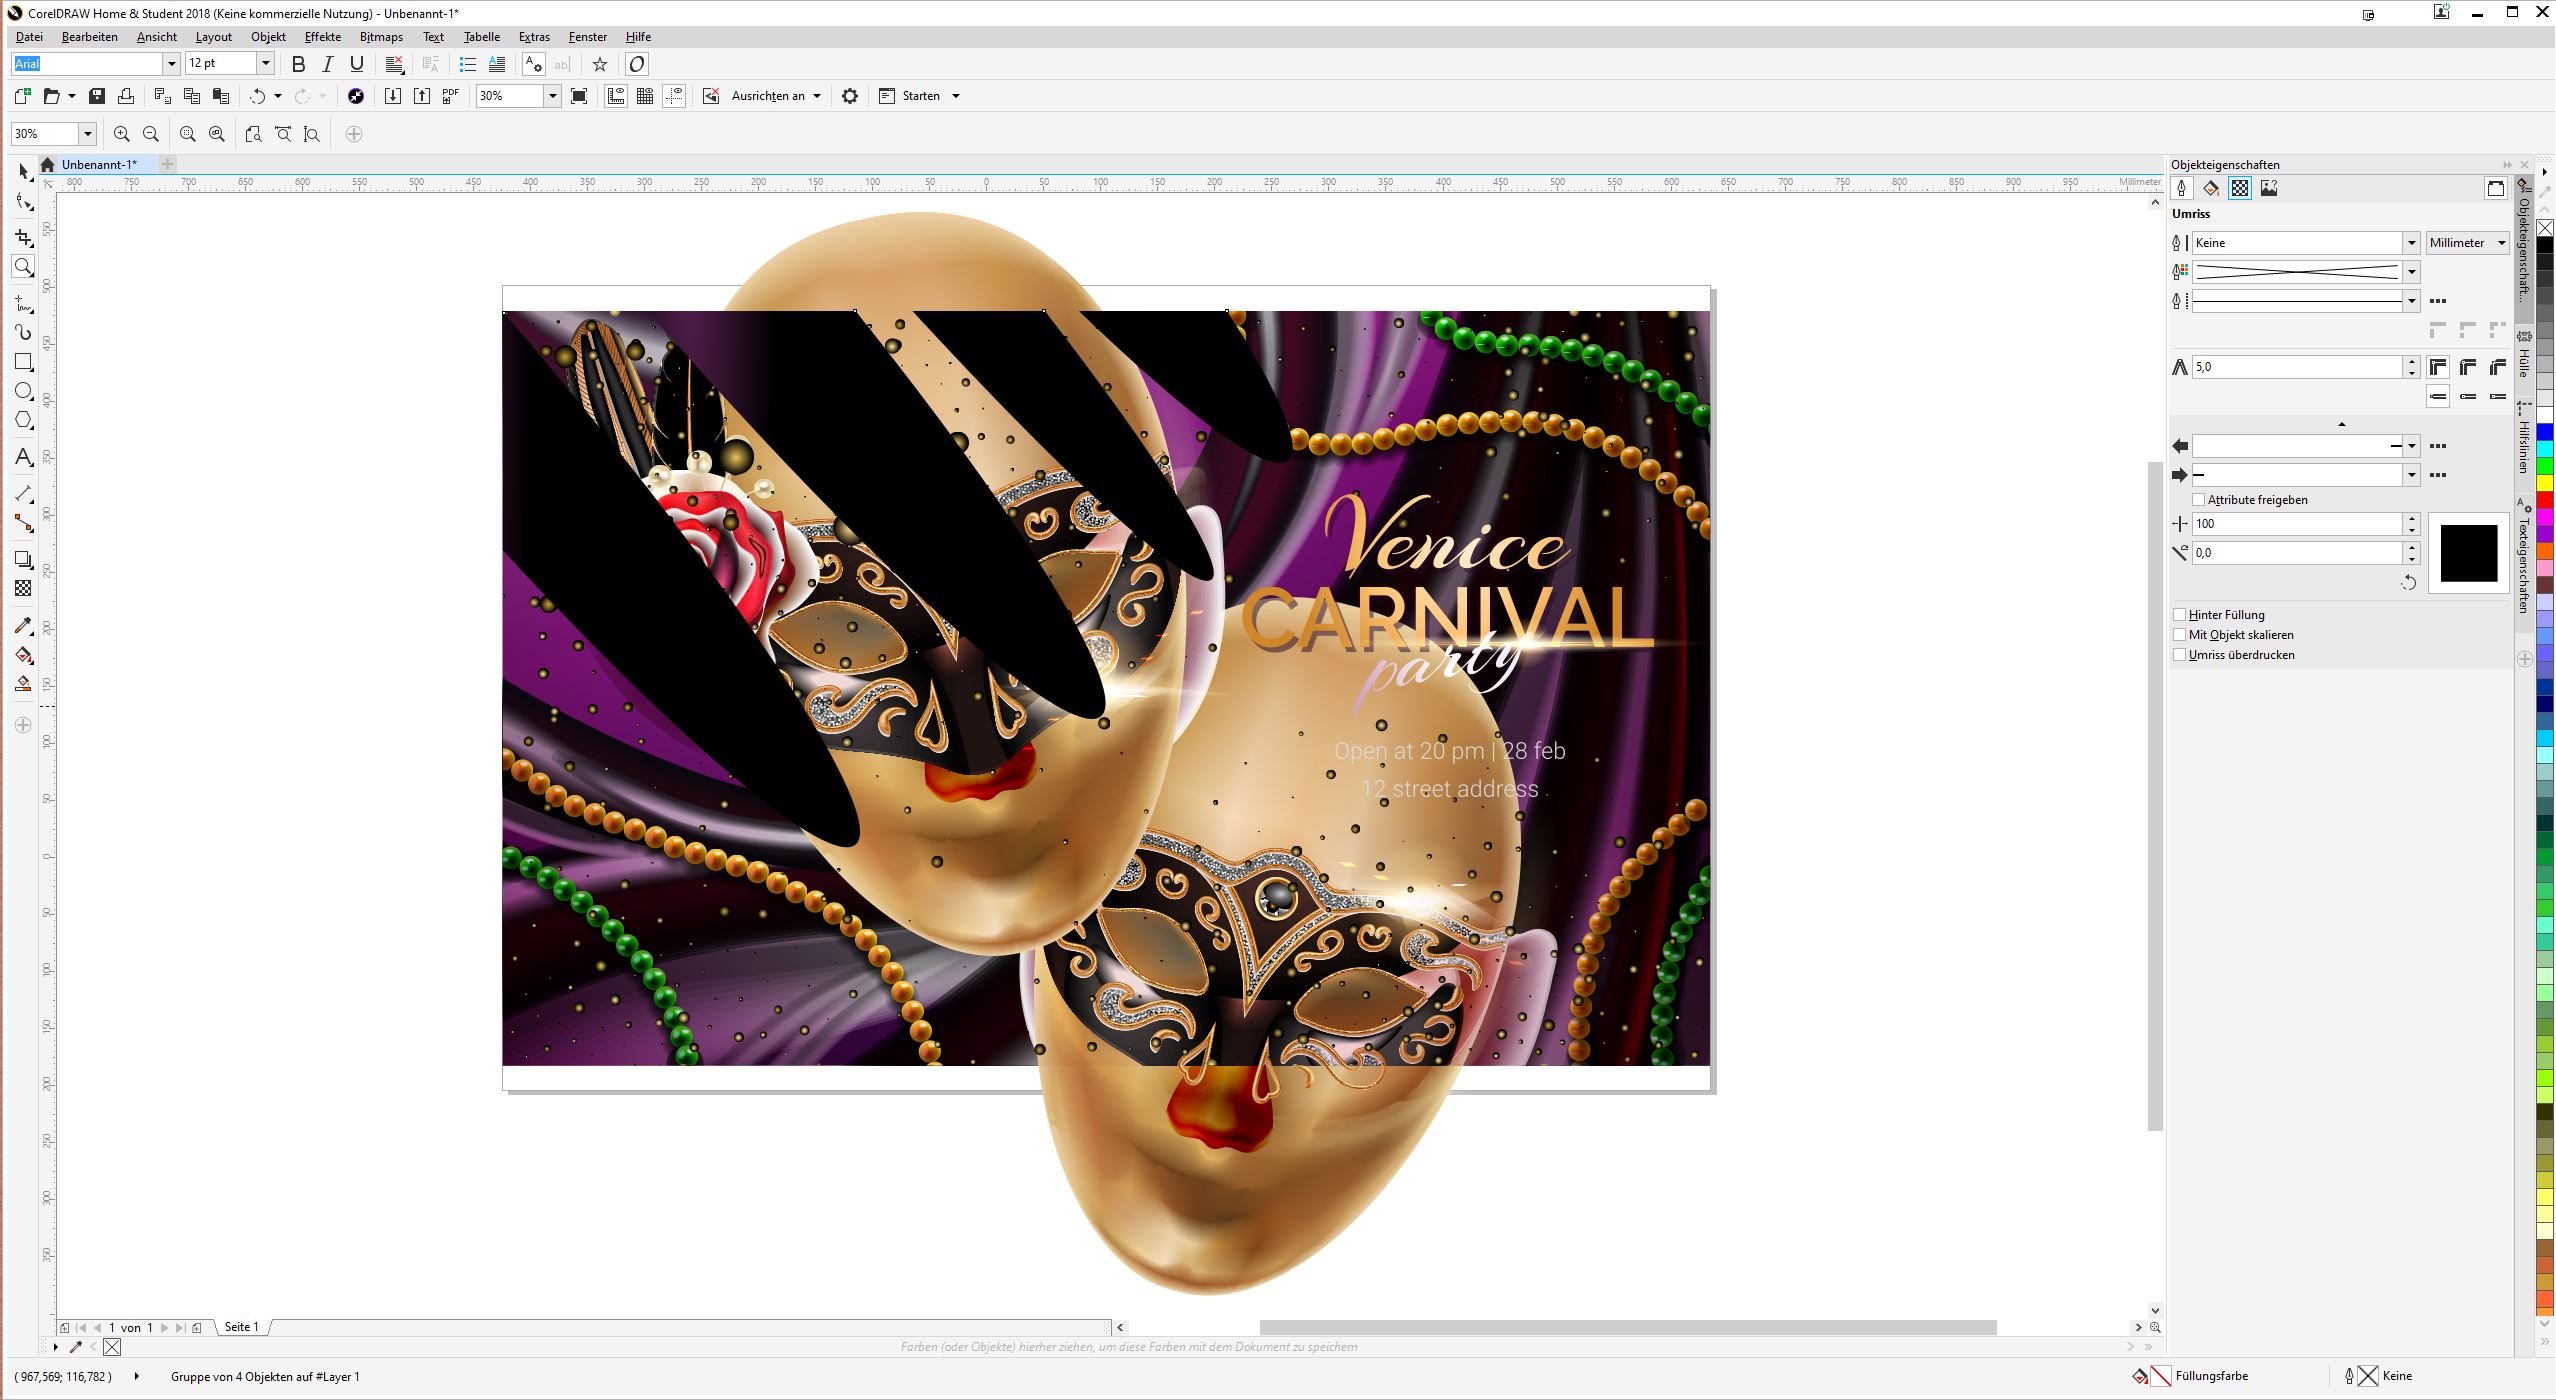Toggle Bold text formatting
The image size is (2556, 1400).
(x=298, y=64)
